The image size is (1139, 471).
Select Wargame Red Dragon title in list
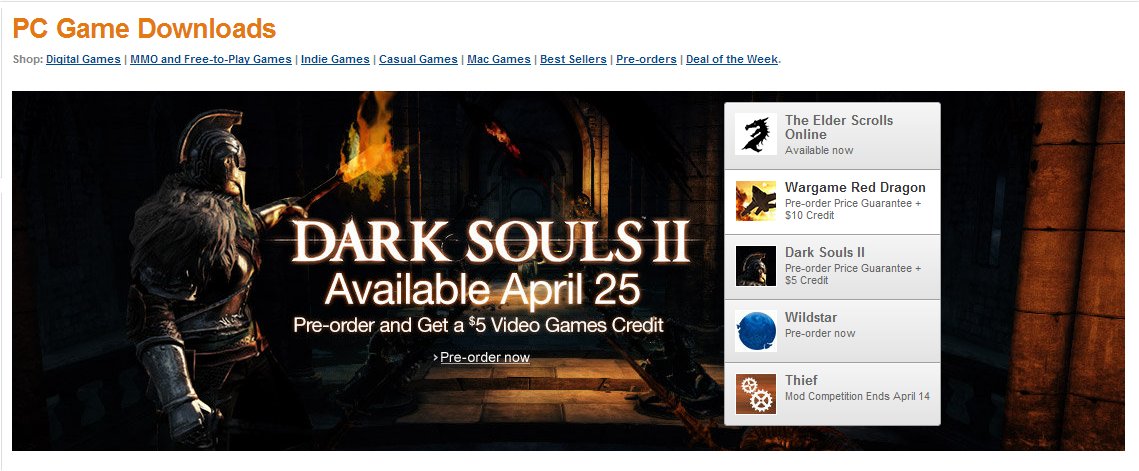coord(856,188)
